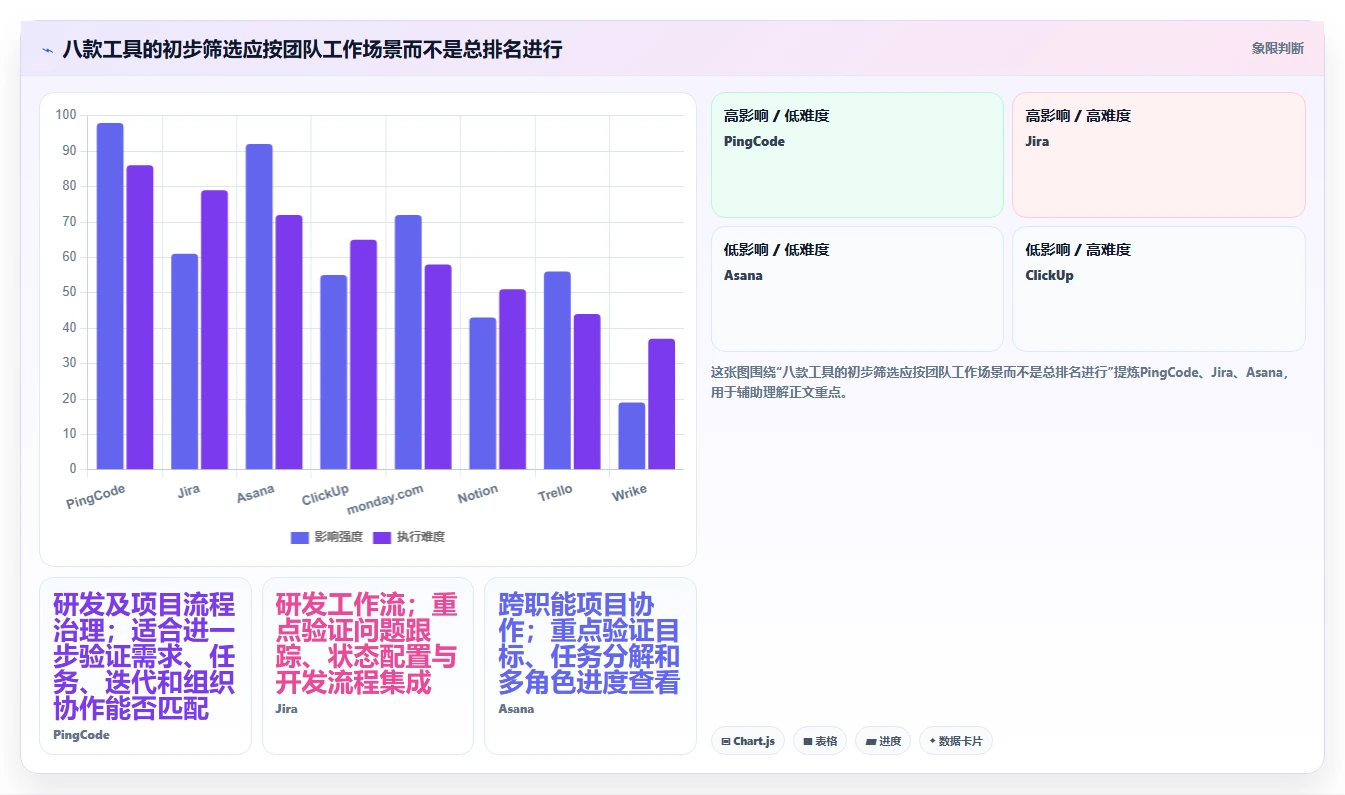Click ClickUp's 执行难度 bar
The height and width of the screenshot is (795, 1345).
point(363,354)
